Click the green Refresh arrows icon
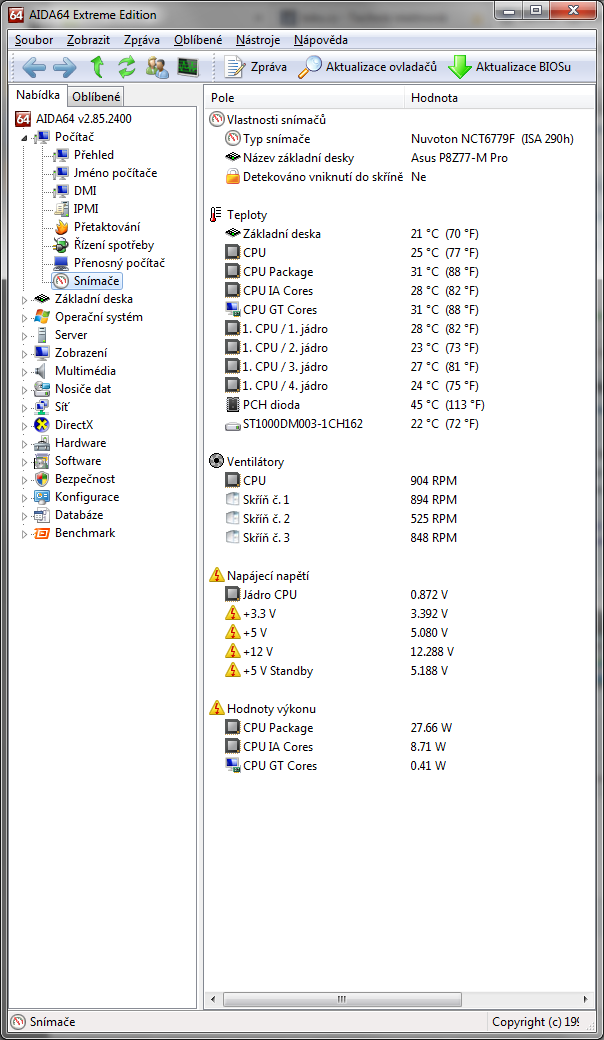This screenshot has width=604, height=1040. pyautogui.click(x=127, y=66)
